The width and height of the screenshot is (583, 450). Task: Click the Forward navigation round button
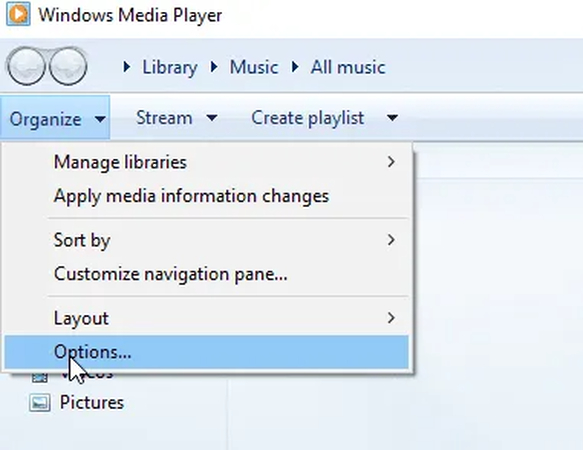click(x=68, y=66)
